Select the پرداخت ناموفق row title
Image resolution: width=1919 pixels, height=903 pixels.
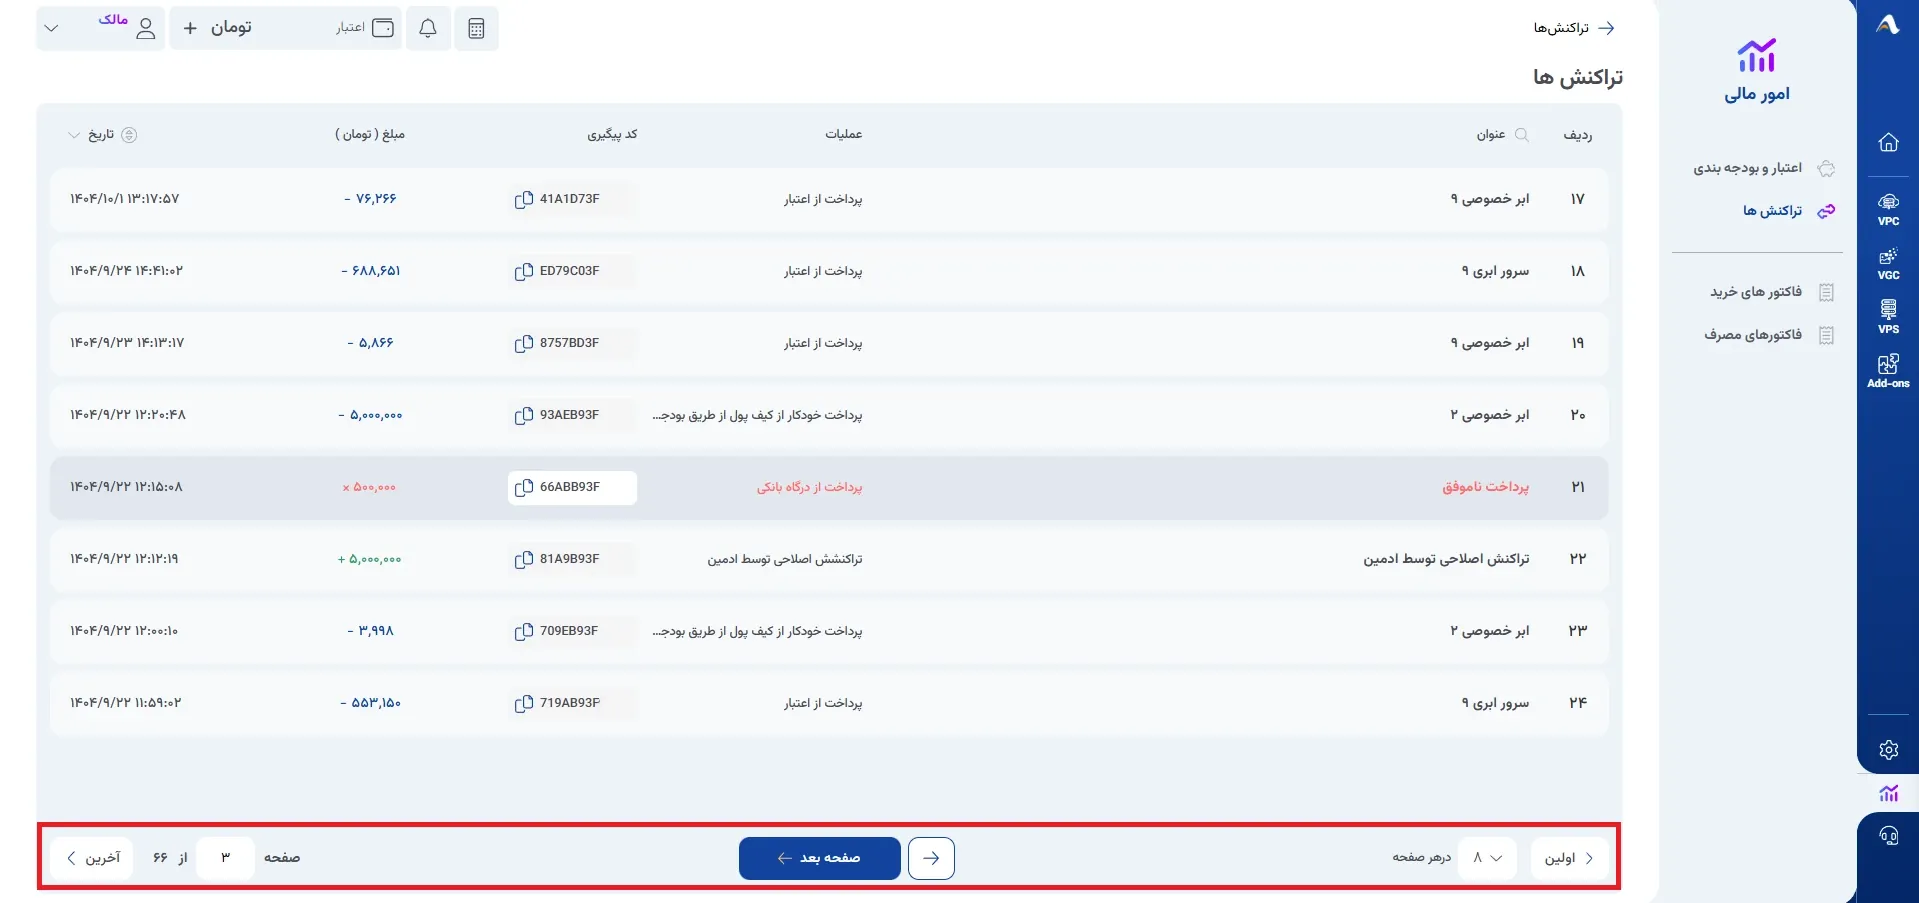point(1485,487)
